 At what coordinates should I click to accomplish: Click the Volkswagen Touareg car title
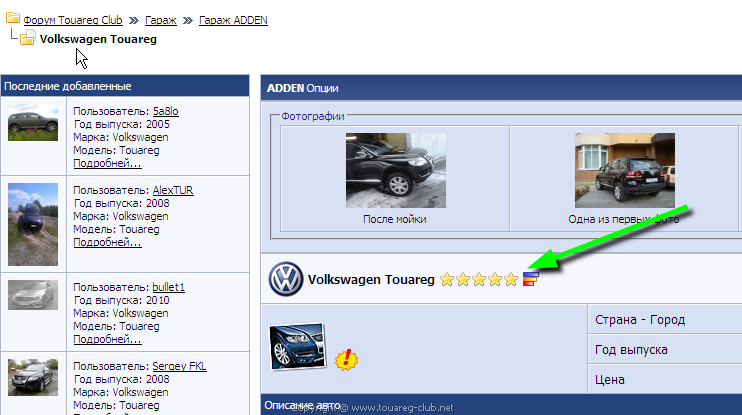(x=371, y=280)
